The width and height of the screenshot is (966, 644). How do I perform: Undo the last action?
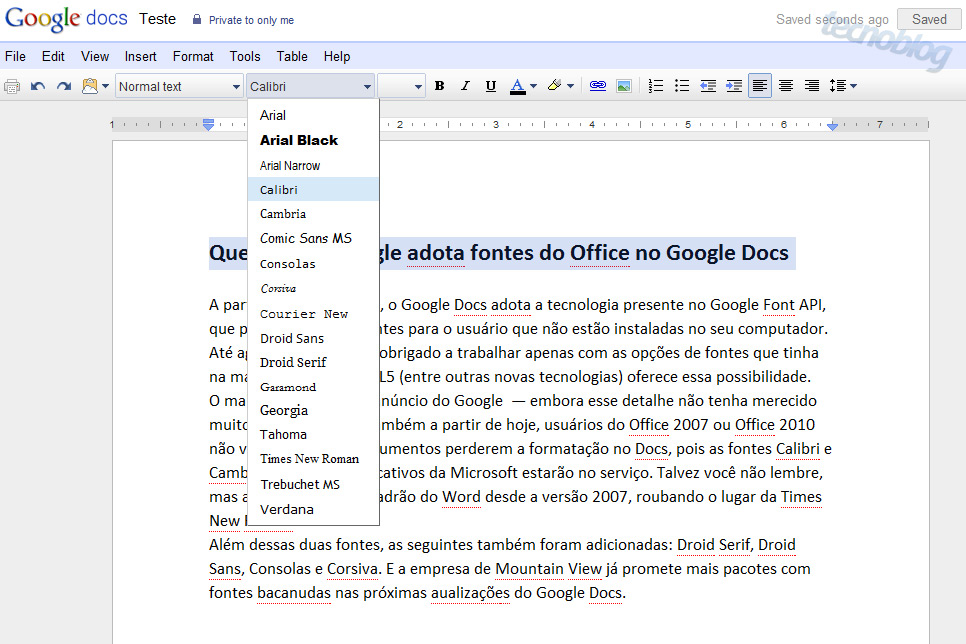[x=38, y=86]
